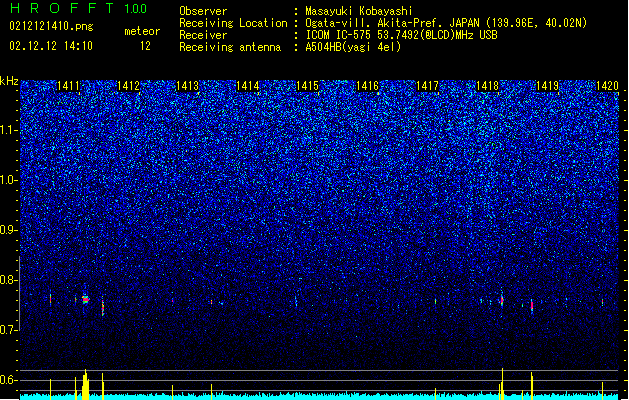The height and width of the screenshot is (400, 629).
Task: Click the meteor label
Action: click(x=142, y=31)
